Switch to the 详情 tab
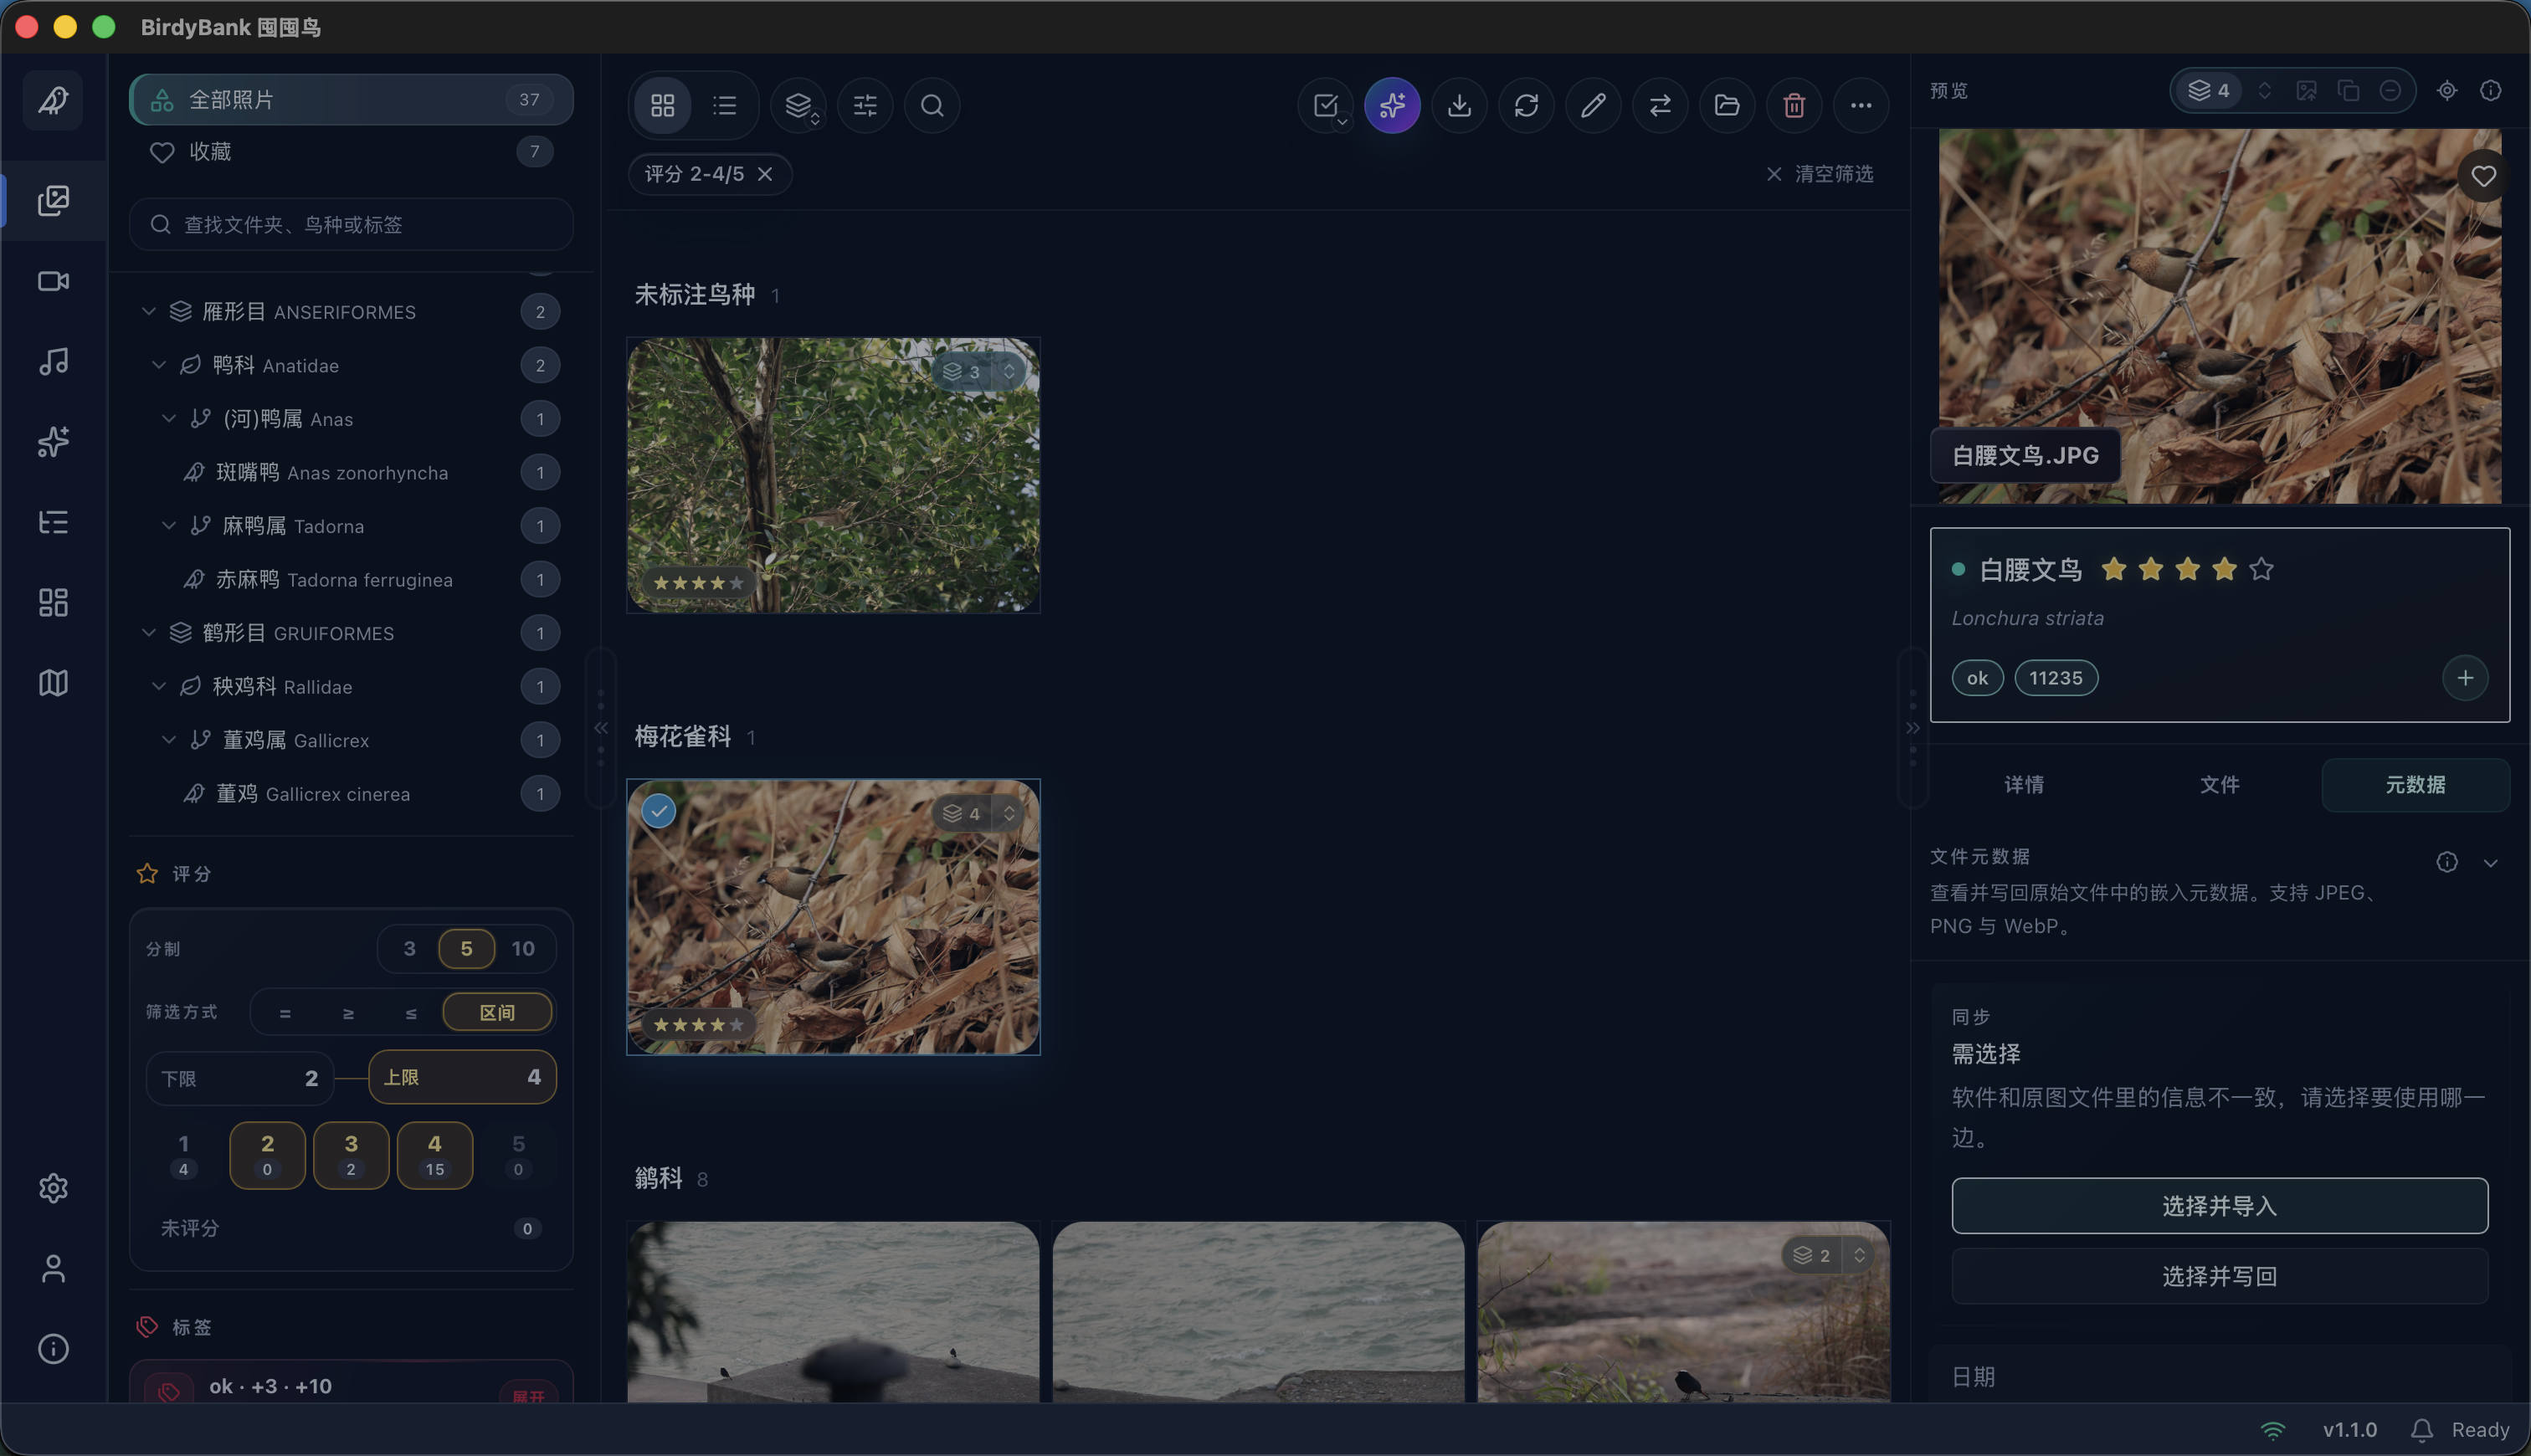This screenshot has height=1456, width=2531. pos(2024,785)
